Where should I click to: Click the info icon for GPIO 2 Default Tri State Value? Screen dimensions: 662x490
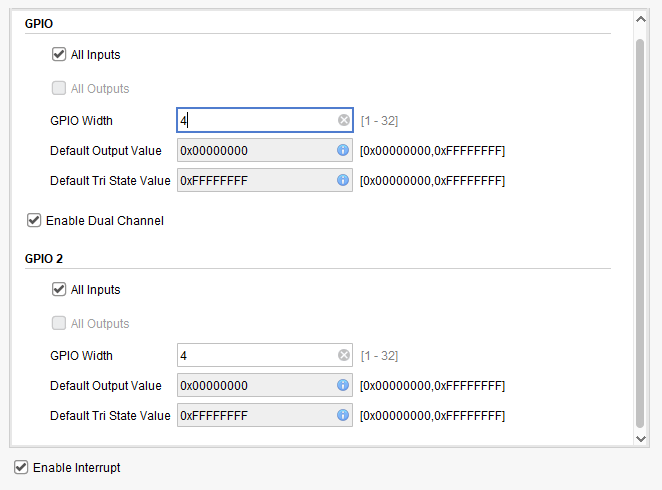tap(343, 415)
